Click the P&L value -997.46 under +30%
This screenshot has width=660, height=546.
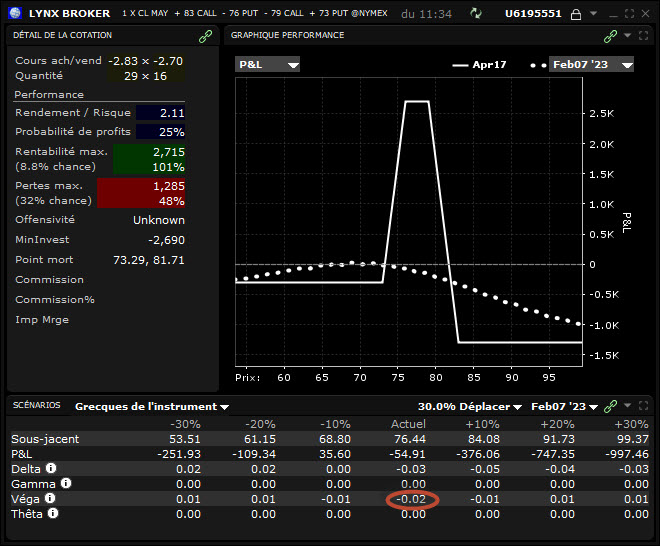627,454
